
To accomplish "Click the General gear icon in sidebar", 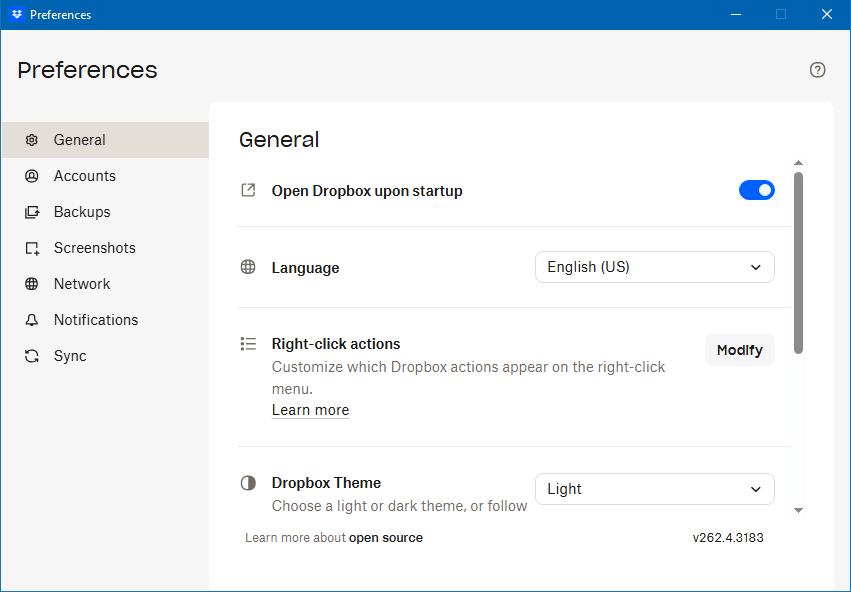I will pyautogui.click(x=31, y=140).
